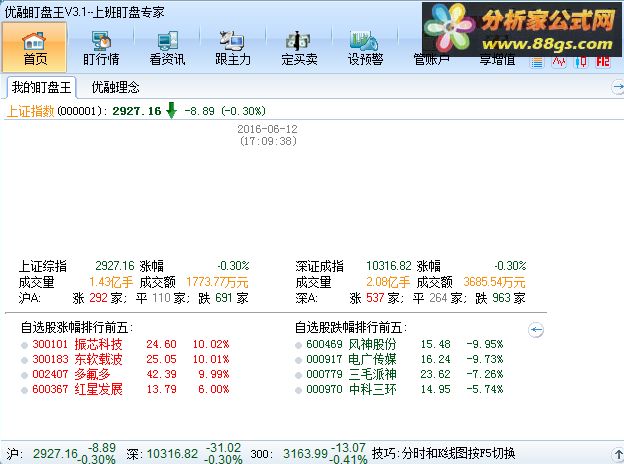Viewport: 624px width, 464px height.
Task: Select stock 000917 电广传媒
Action: click(x=351, y=359)
